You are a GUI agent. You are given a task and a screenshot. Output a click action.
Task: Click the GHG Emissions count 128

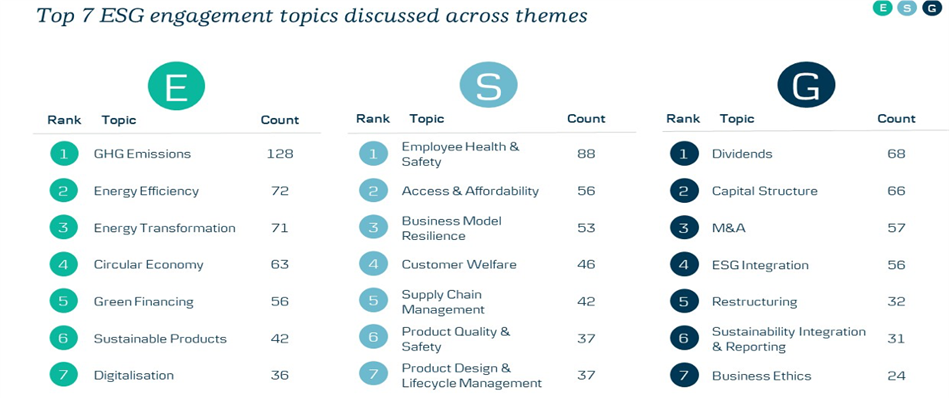[x=280, y=154]
